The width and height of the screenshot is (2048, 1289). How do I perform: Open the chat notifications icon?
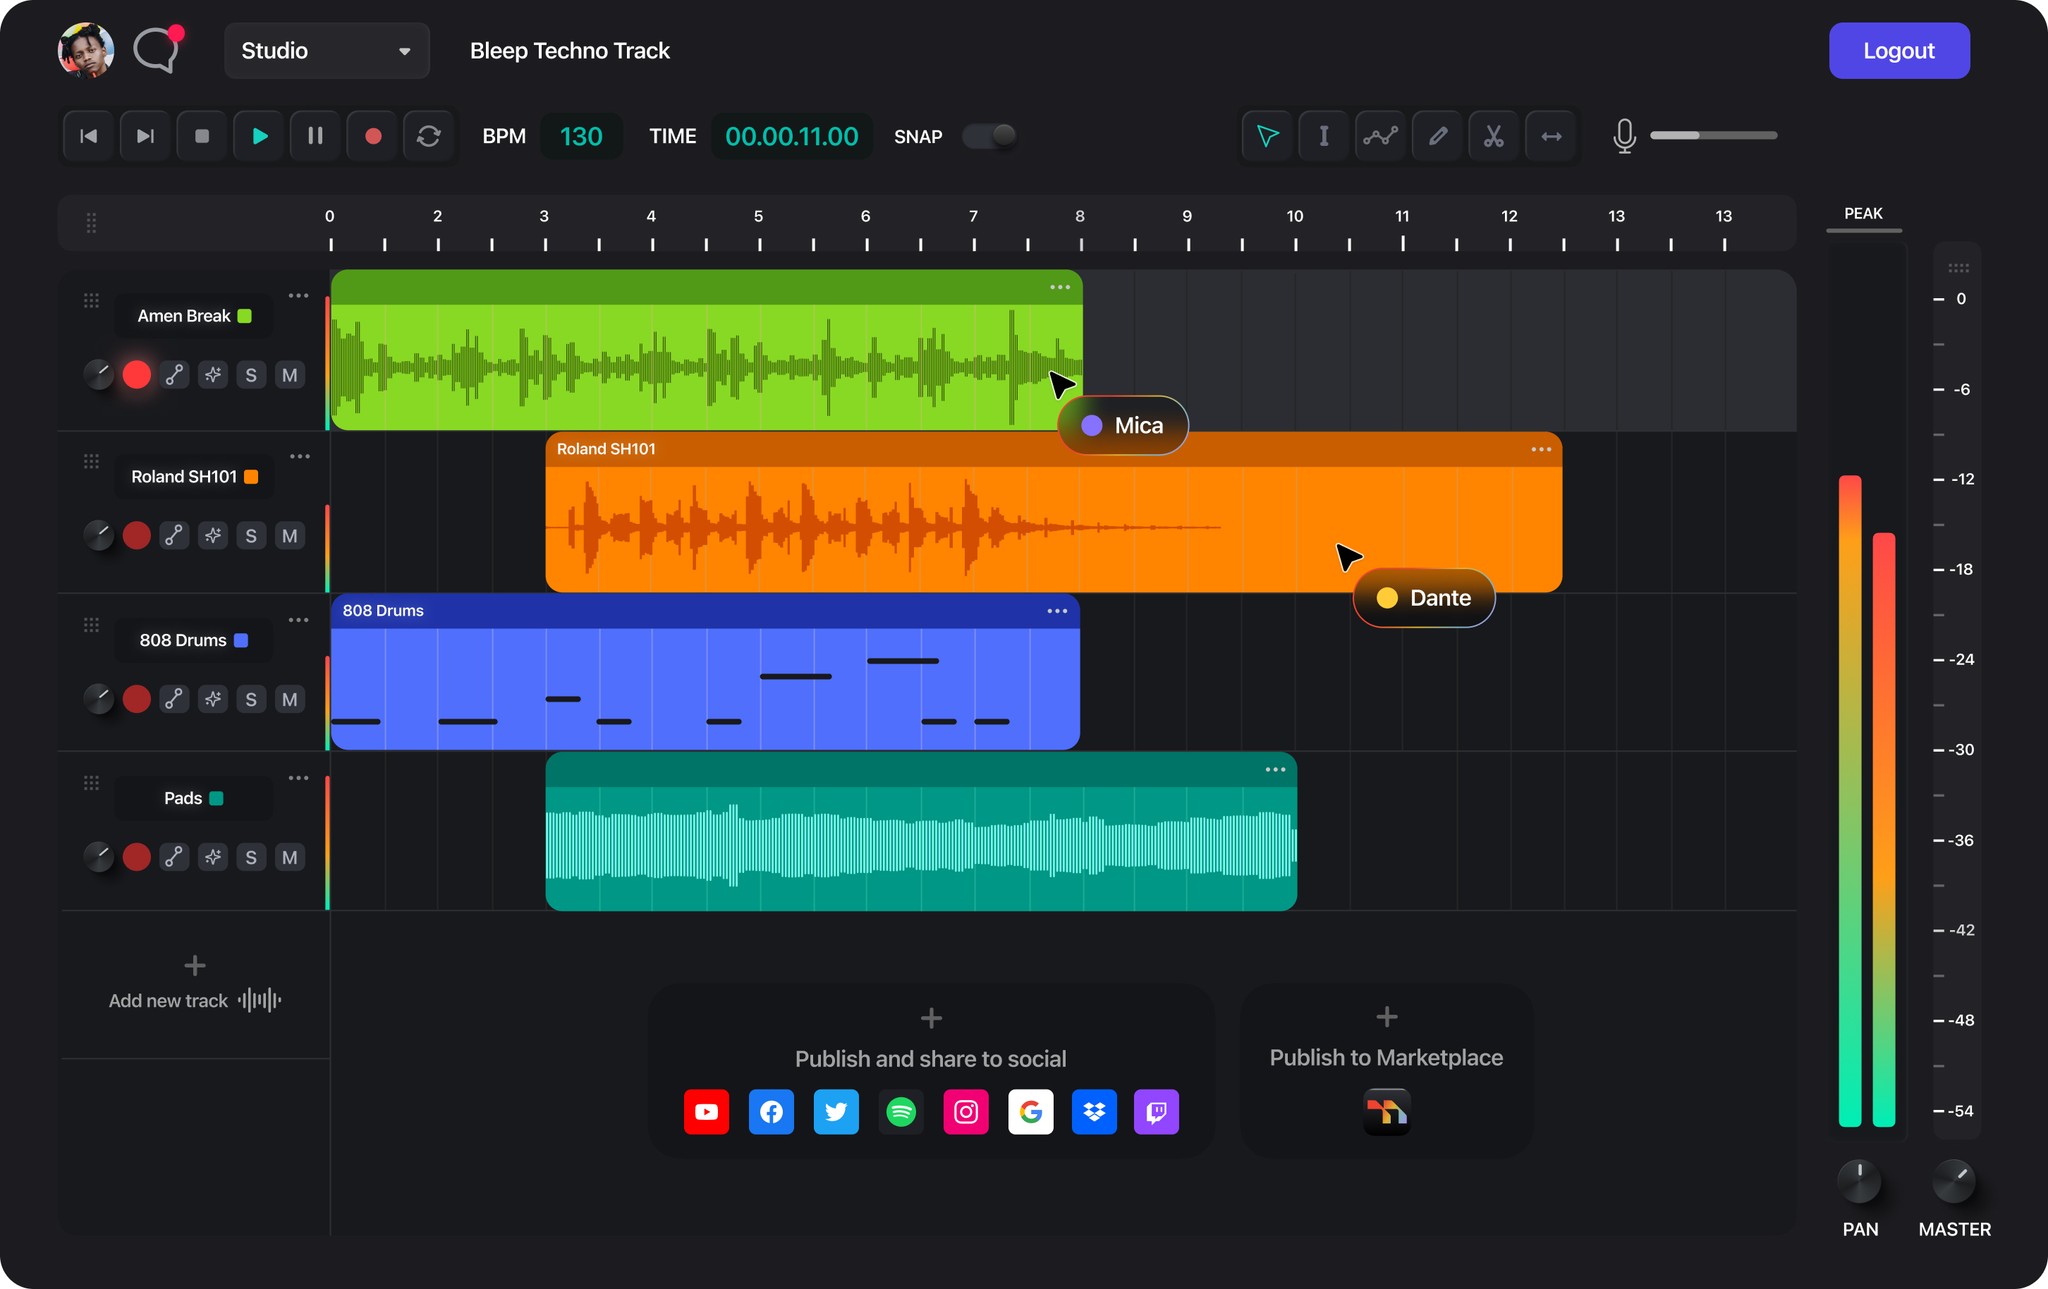(157, 50)
